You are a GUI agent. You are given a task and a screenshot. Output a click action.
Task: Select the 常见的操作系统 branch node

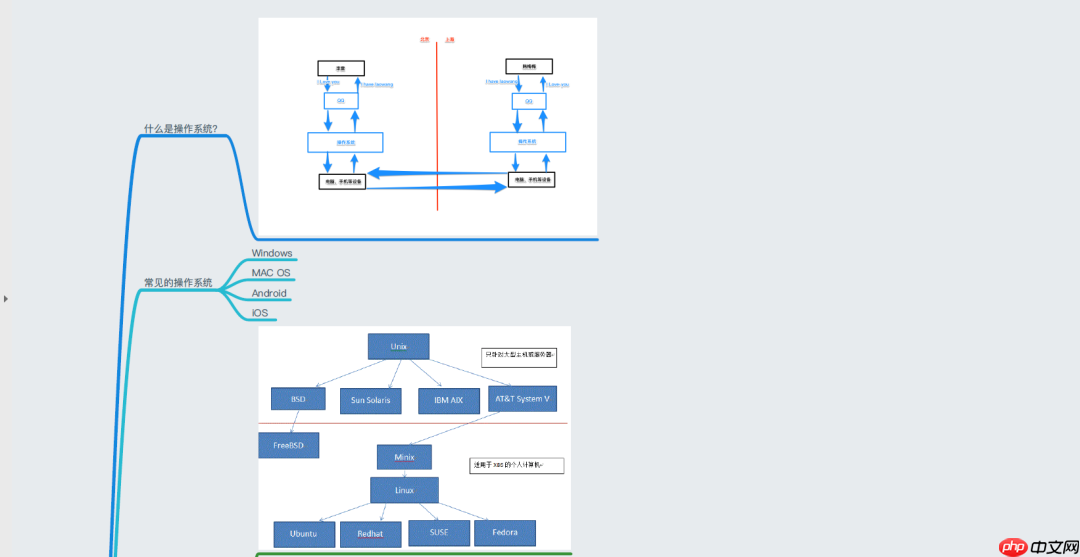[178, 283]
